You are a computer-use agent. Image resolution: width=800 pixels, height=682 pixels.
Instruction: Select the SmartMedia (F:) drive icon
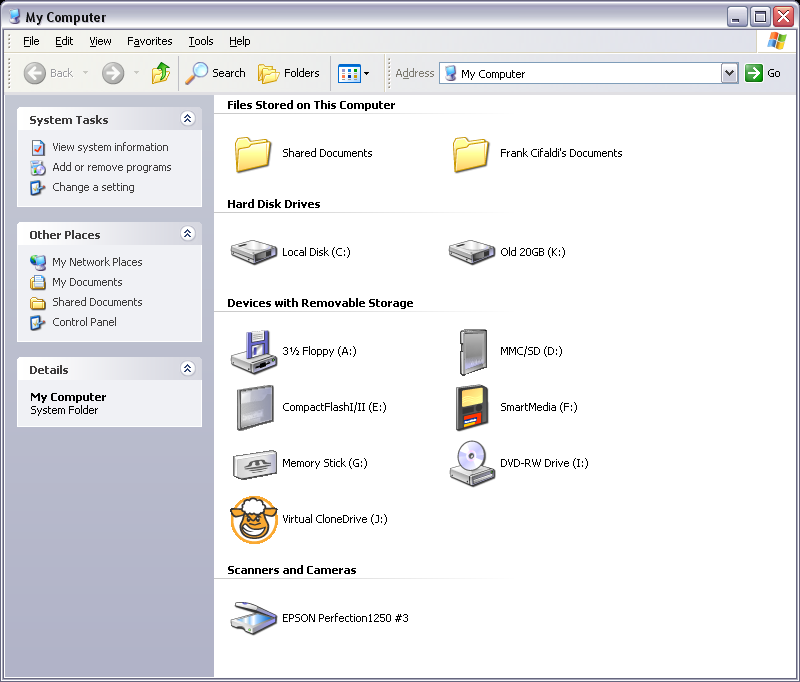pyautogui.click(x=471, y=407)
